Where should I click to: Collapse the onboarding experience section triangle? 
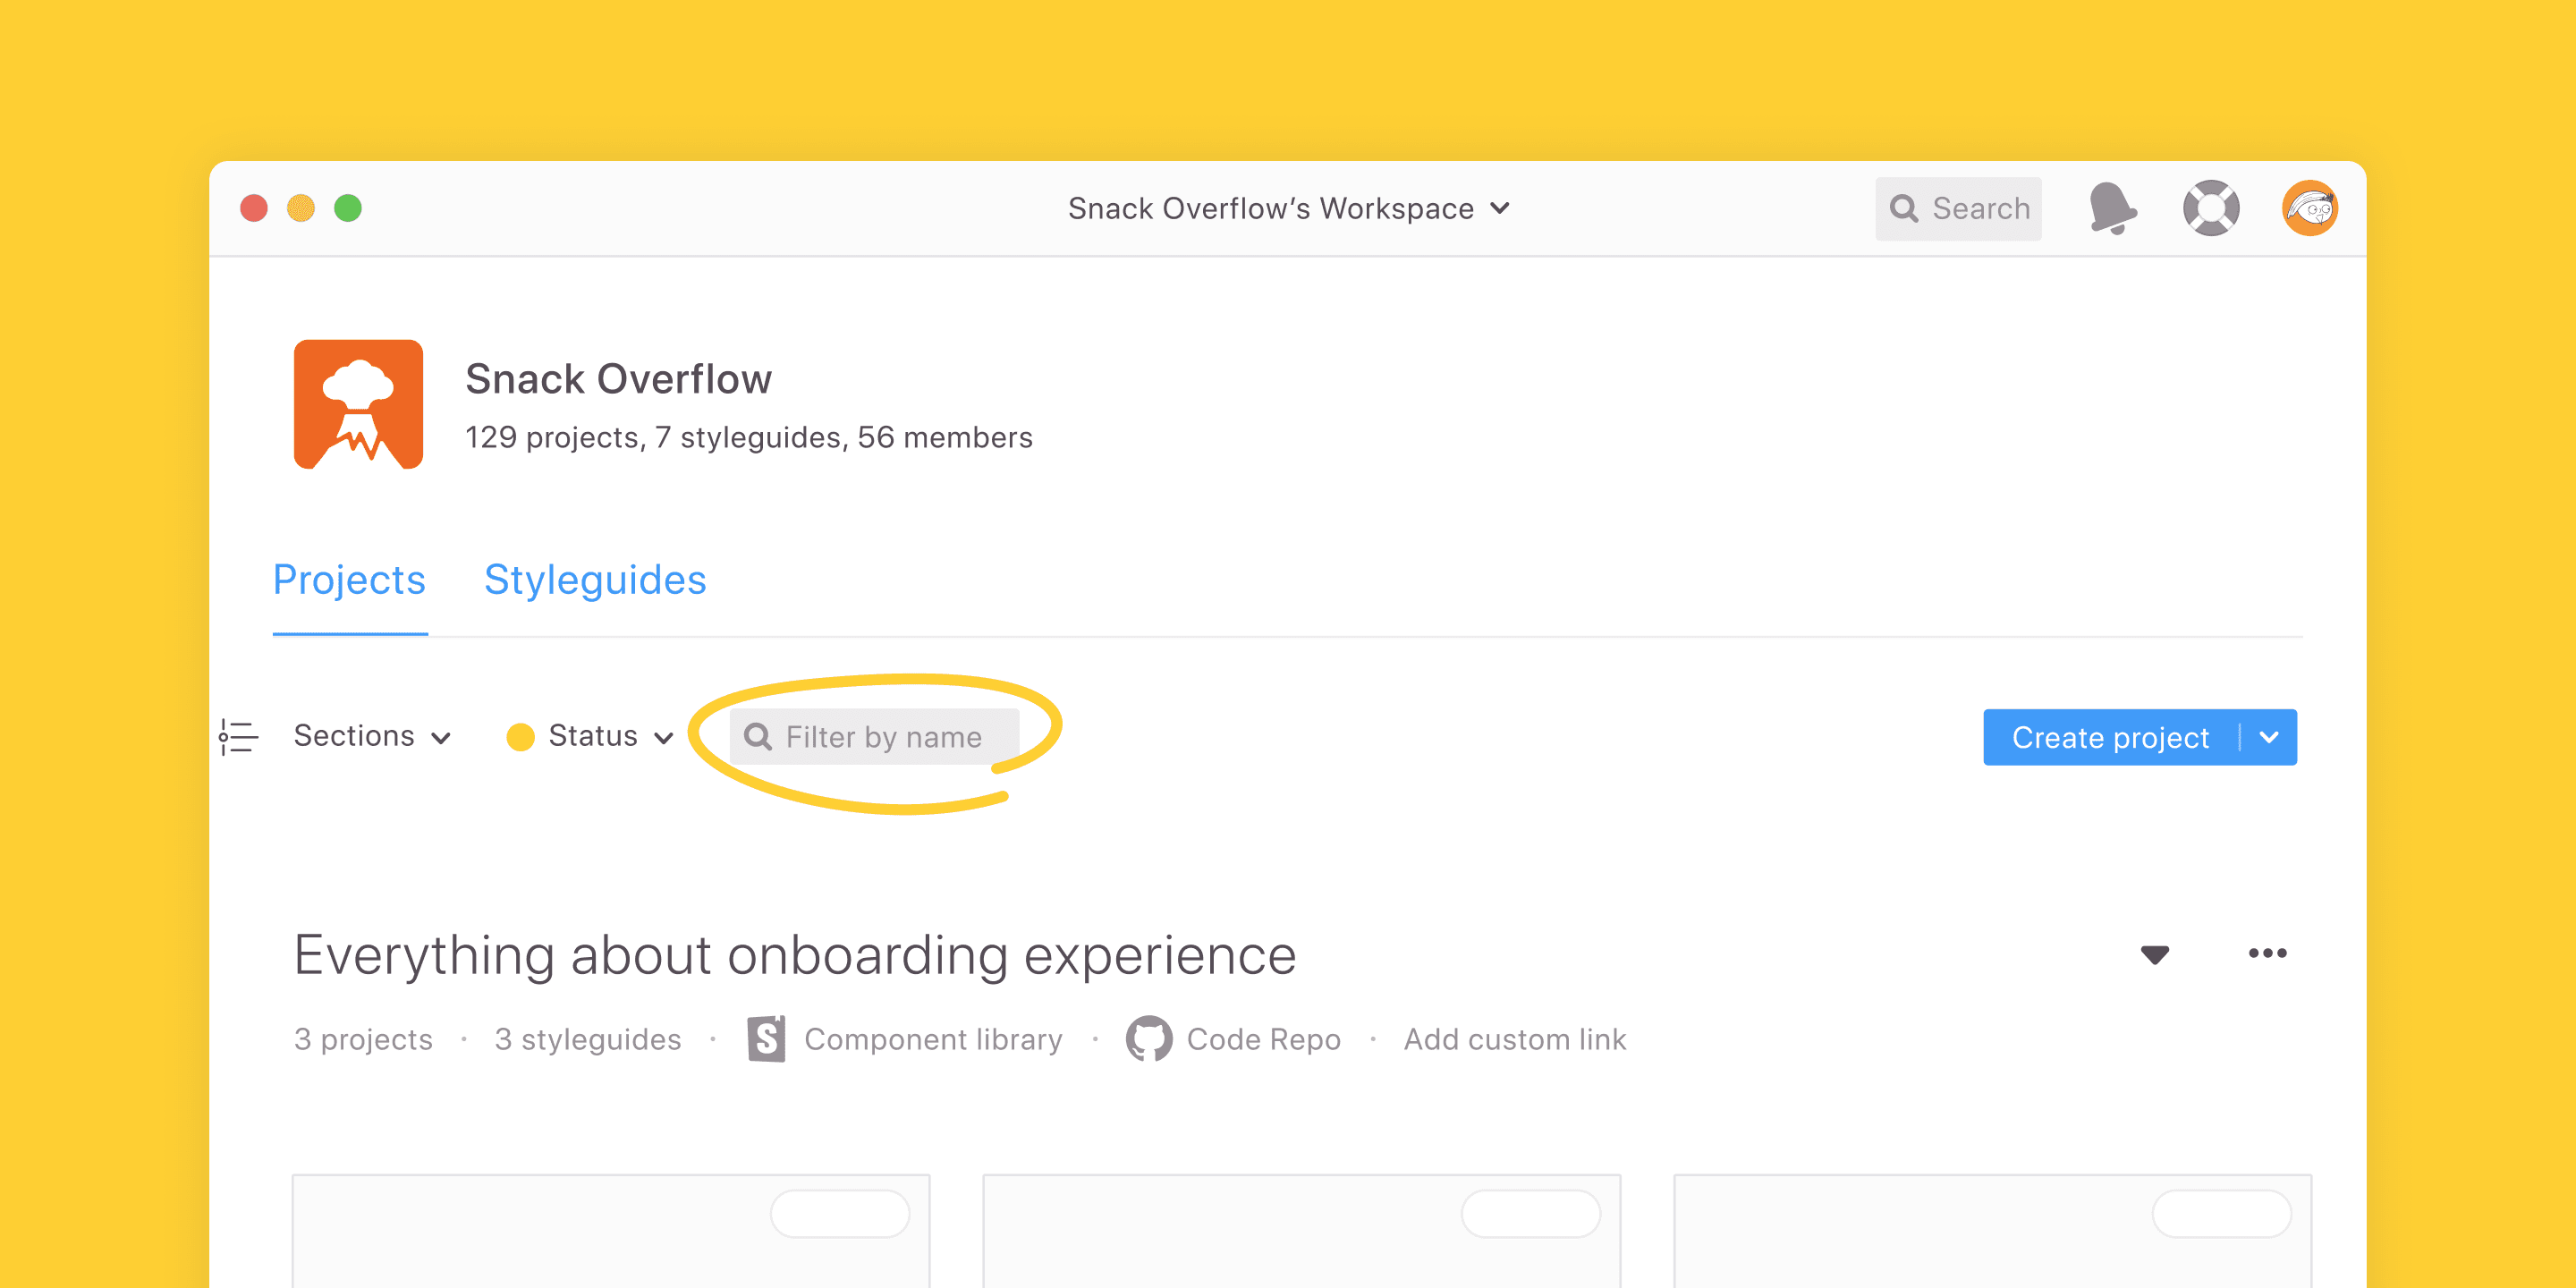click(x=2154, y=954)
